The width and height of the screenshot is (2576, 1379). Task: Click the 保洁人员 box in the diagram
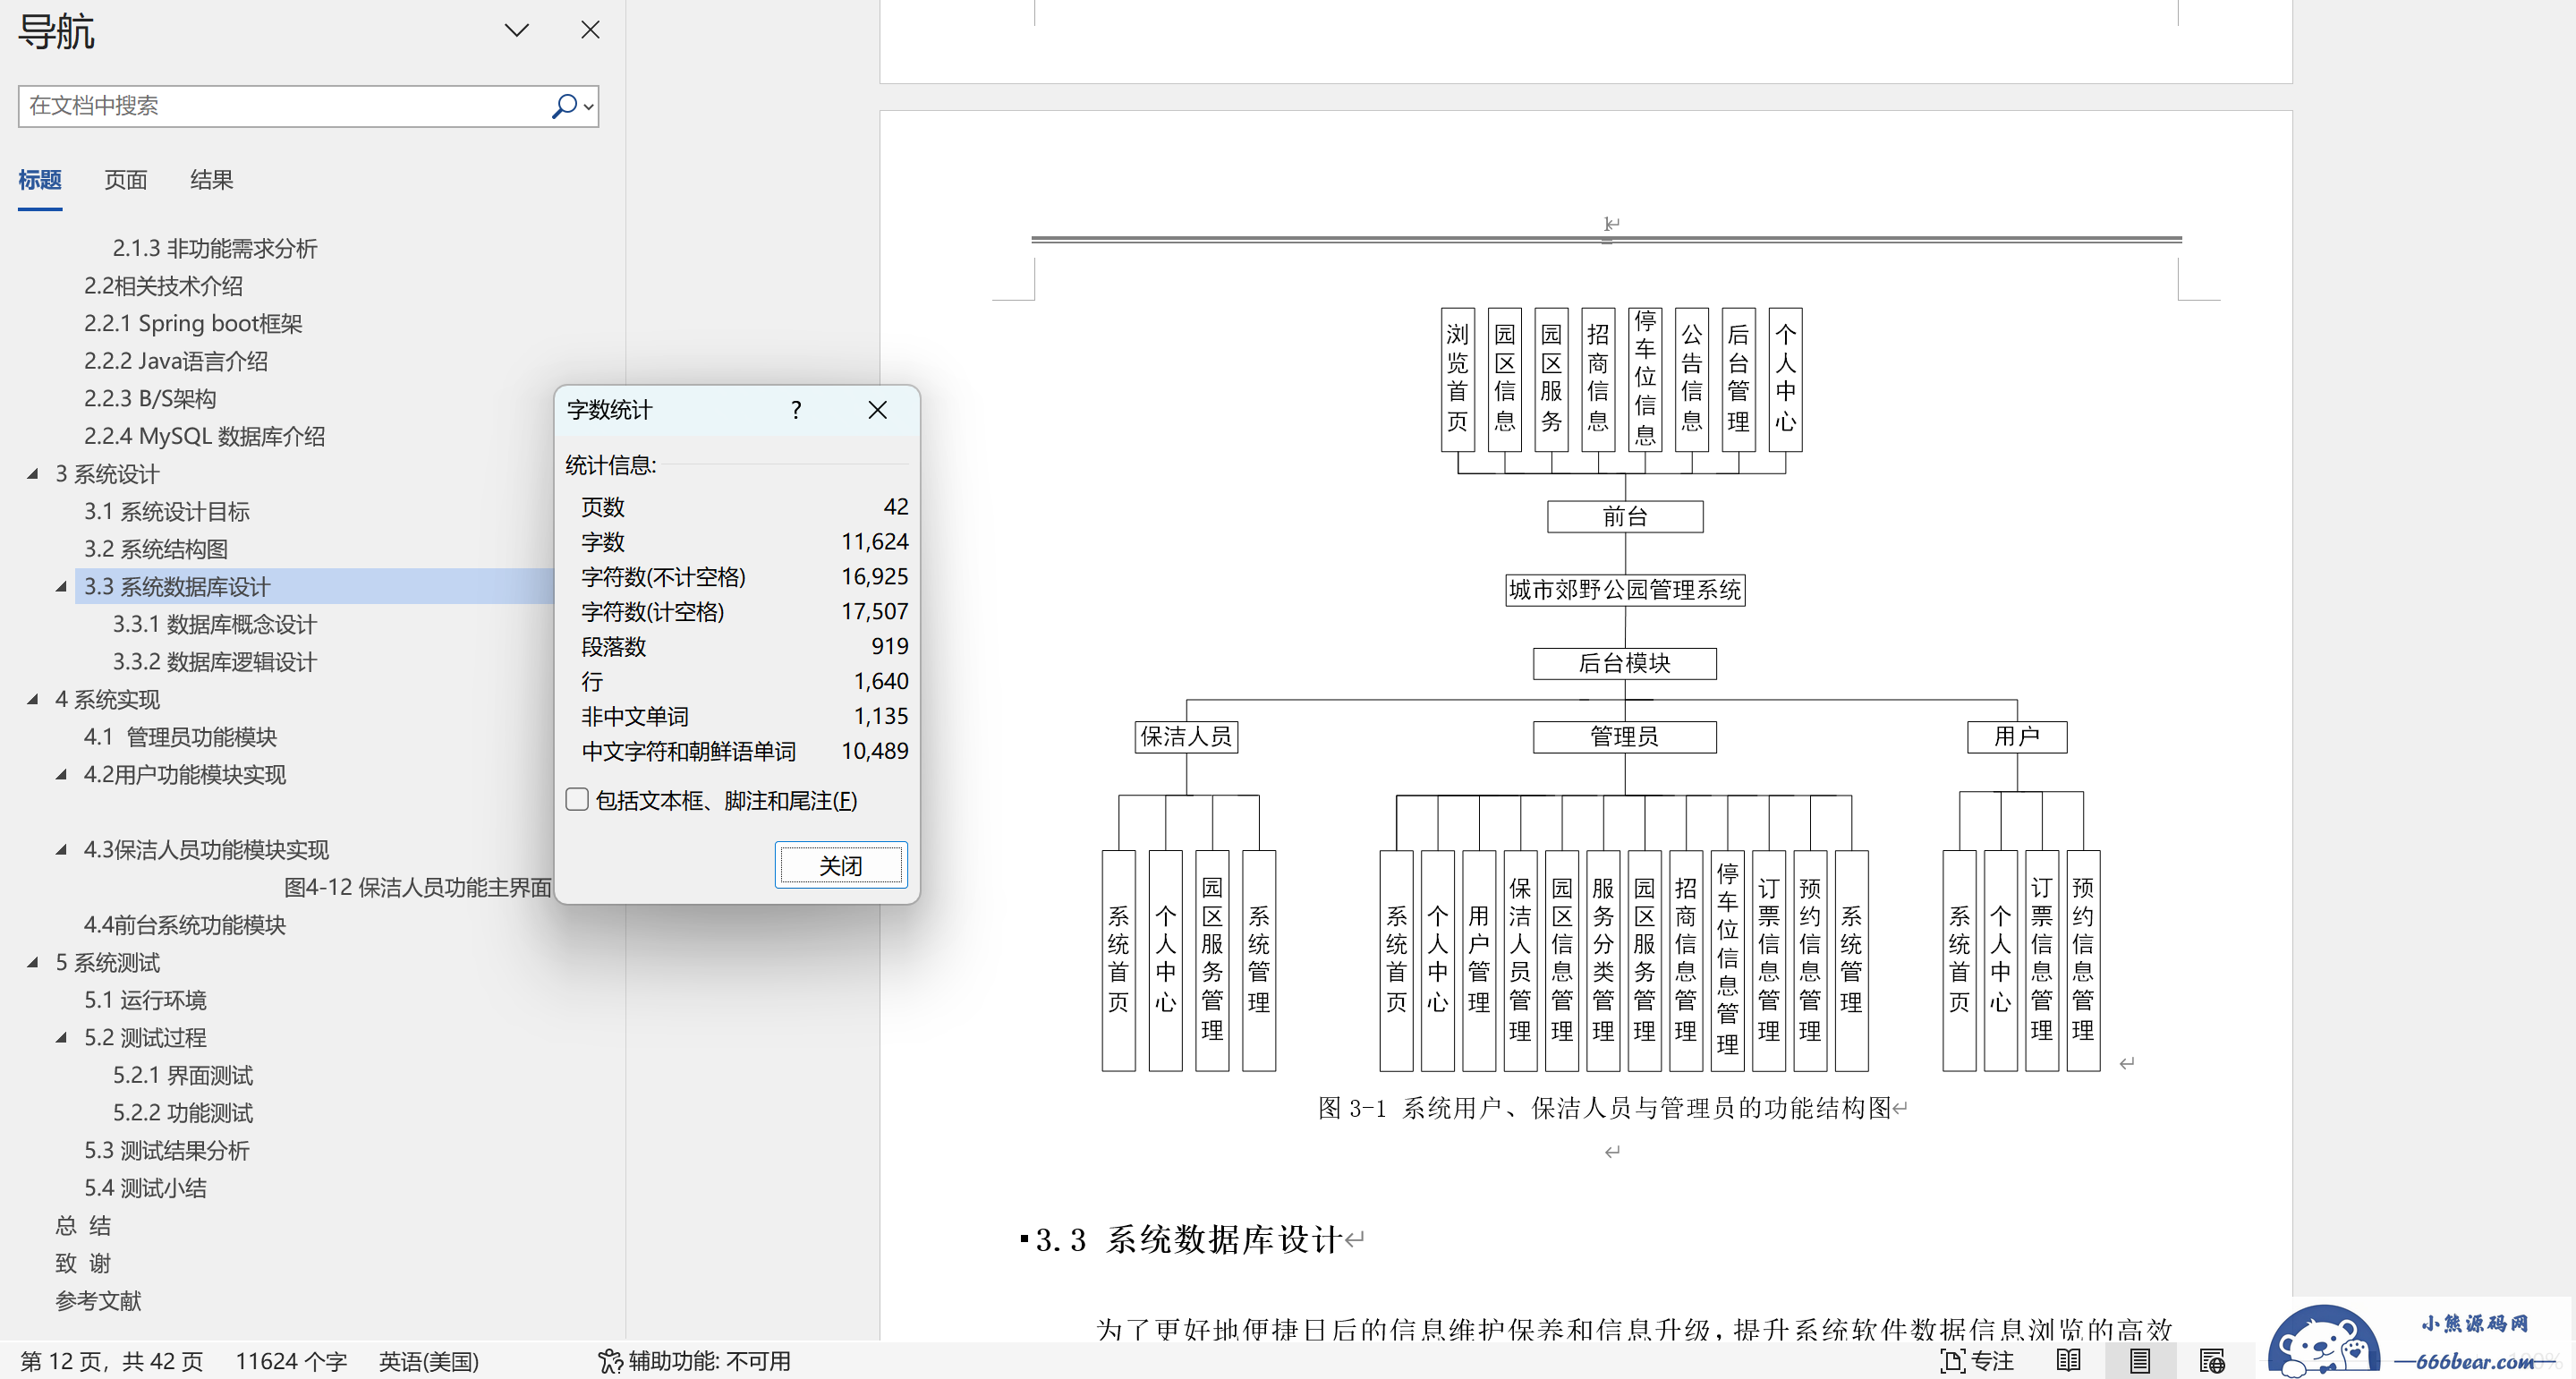[1187, 737]
